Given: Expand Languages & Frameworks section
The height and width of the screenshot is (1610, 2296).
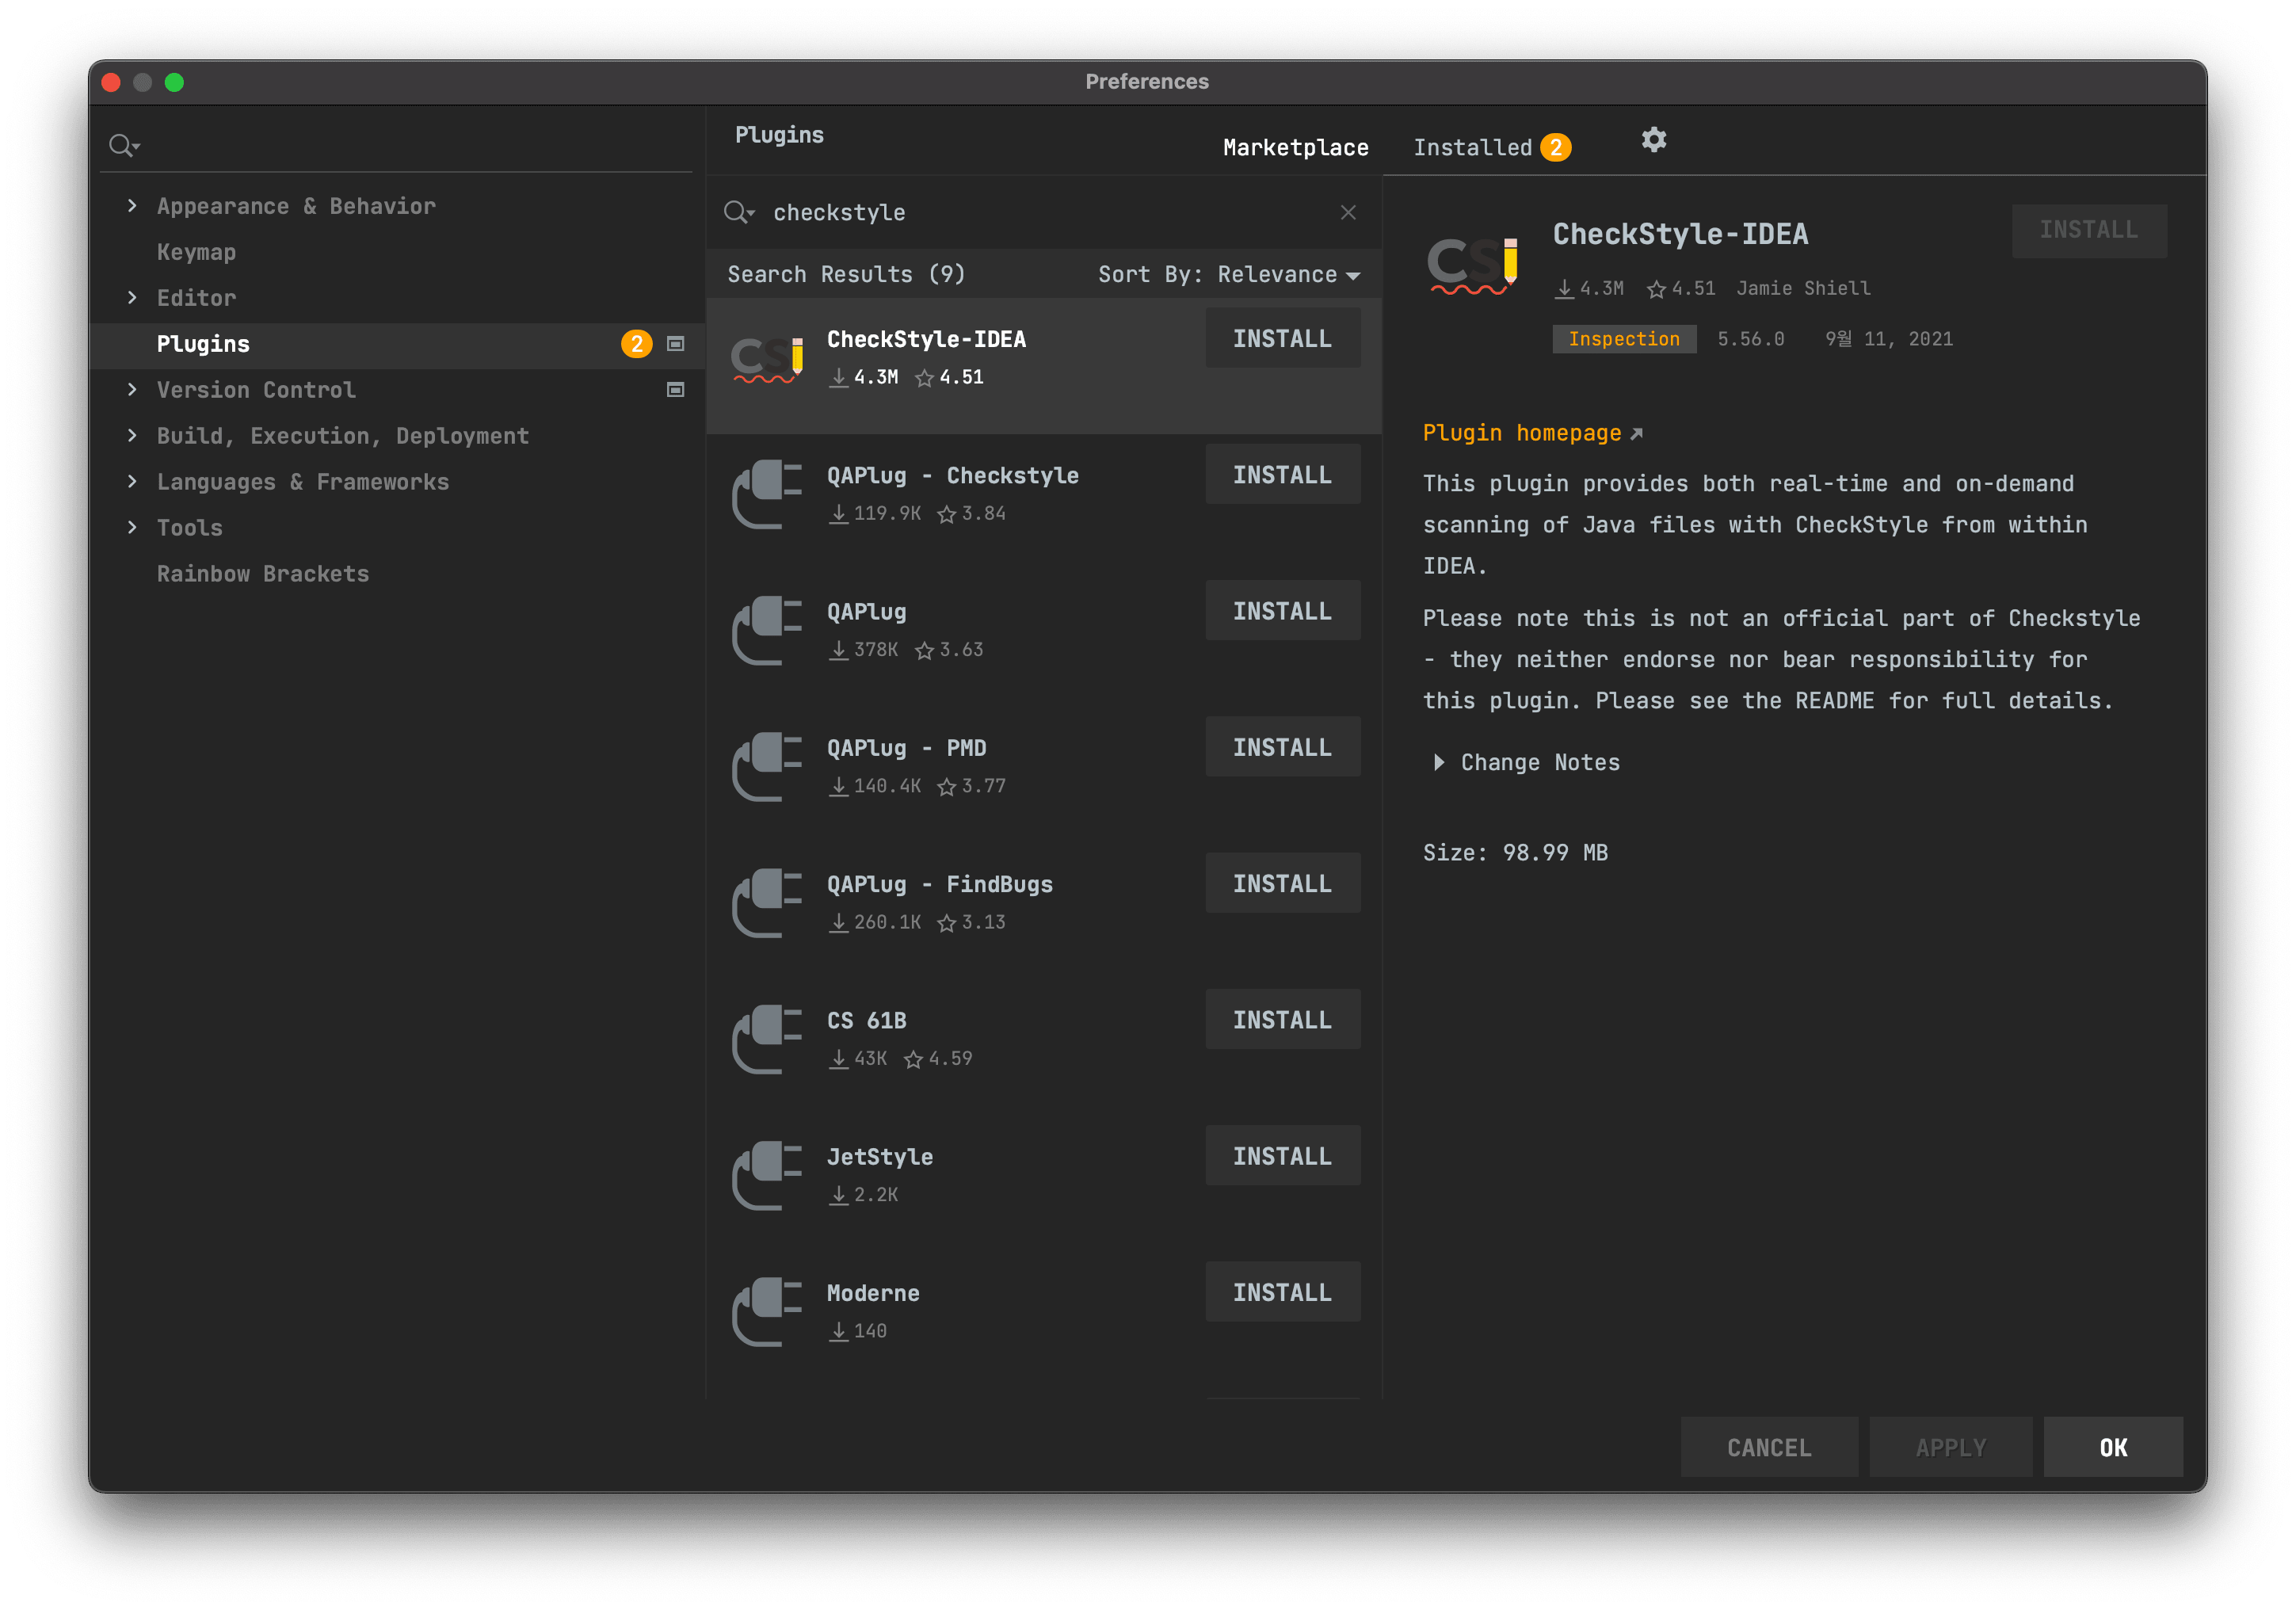Looking at the screenshot, I should pyautogui.click(x=132, y=482).
